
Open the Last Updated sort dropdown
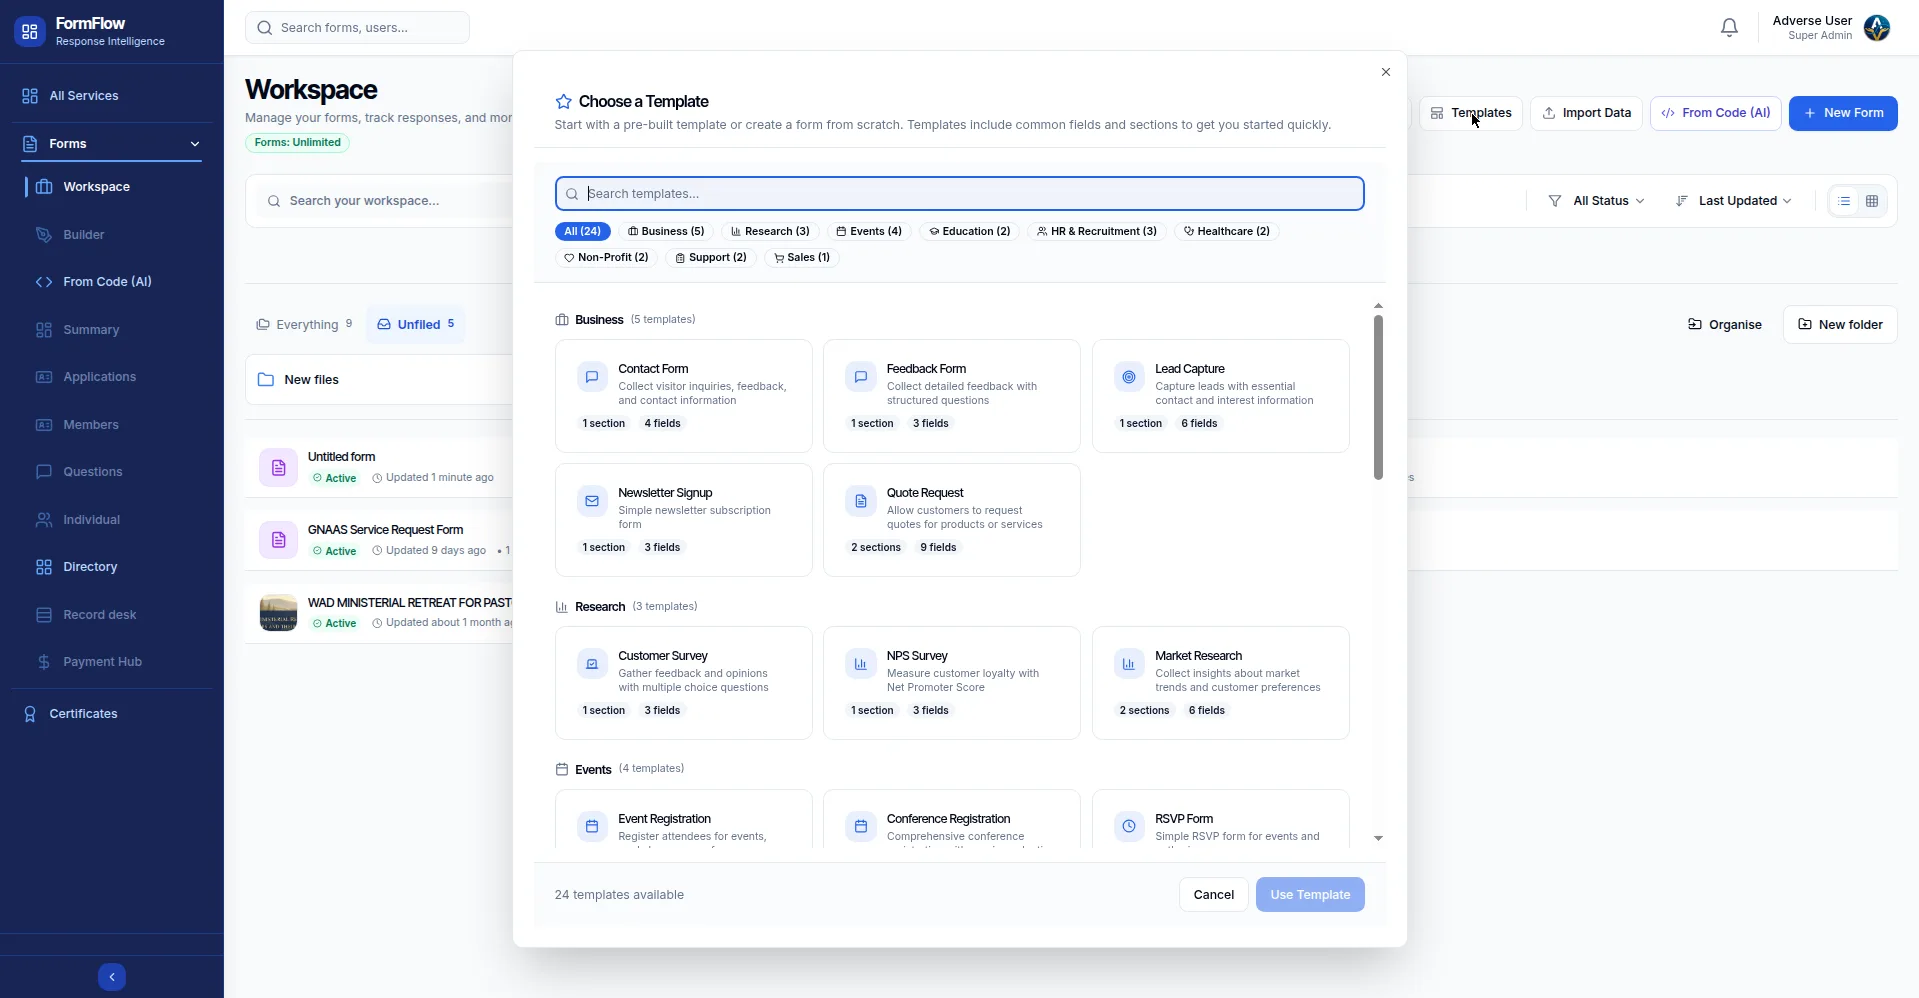pos(1733,201)
